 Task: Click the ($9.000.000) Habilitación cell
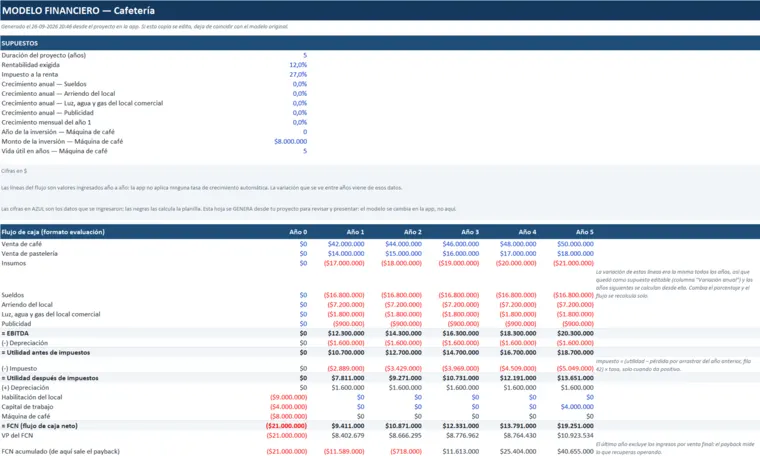[288, 397]
